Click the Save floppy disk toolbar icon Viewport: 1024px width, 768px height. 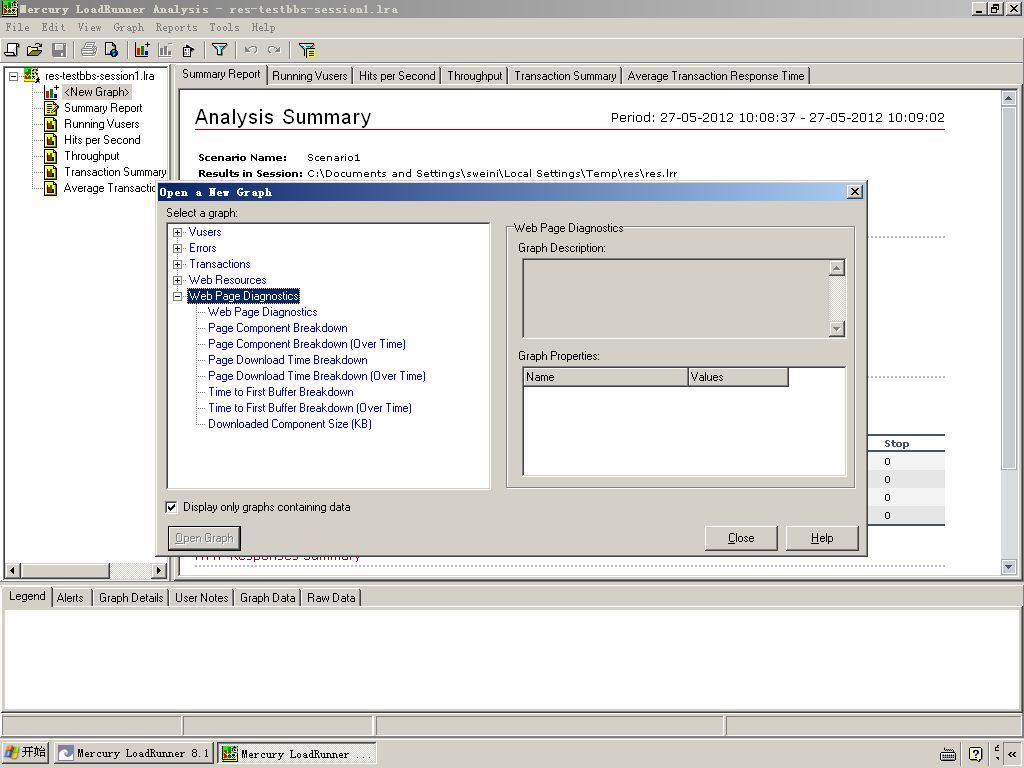[59, 50]
